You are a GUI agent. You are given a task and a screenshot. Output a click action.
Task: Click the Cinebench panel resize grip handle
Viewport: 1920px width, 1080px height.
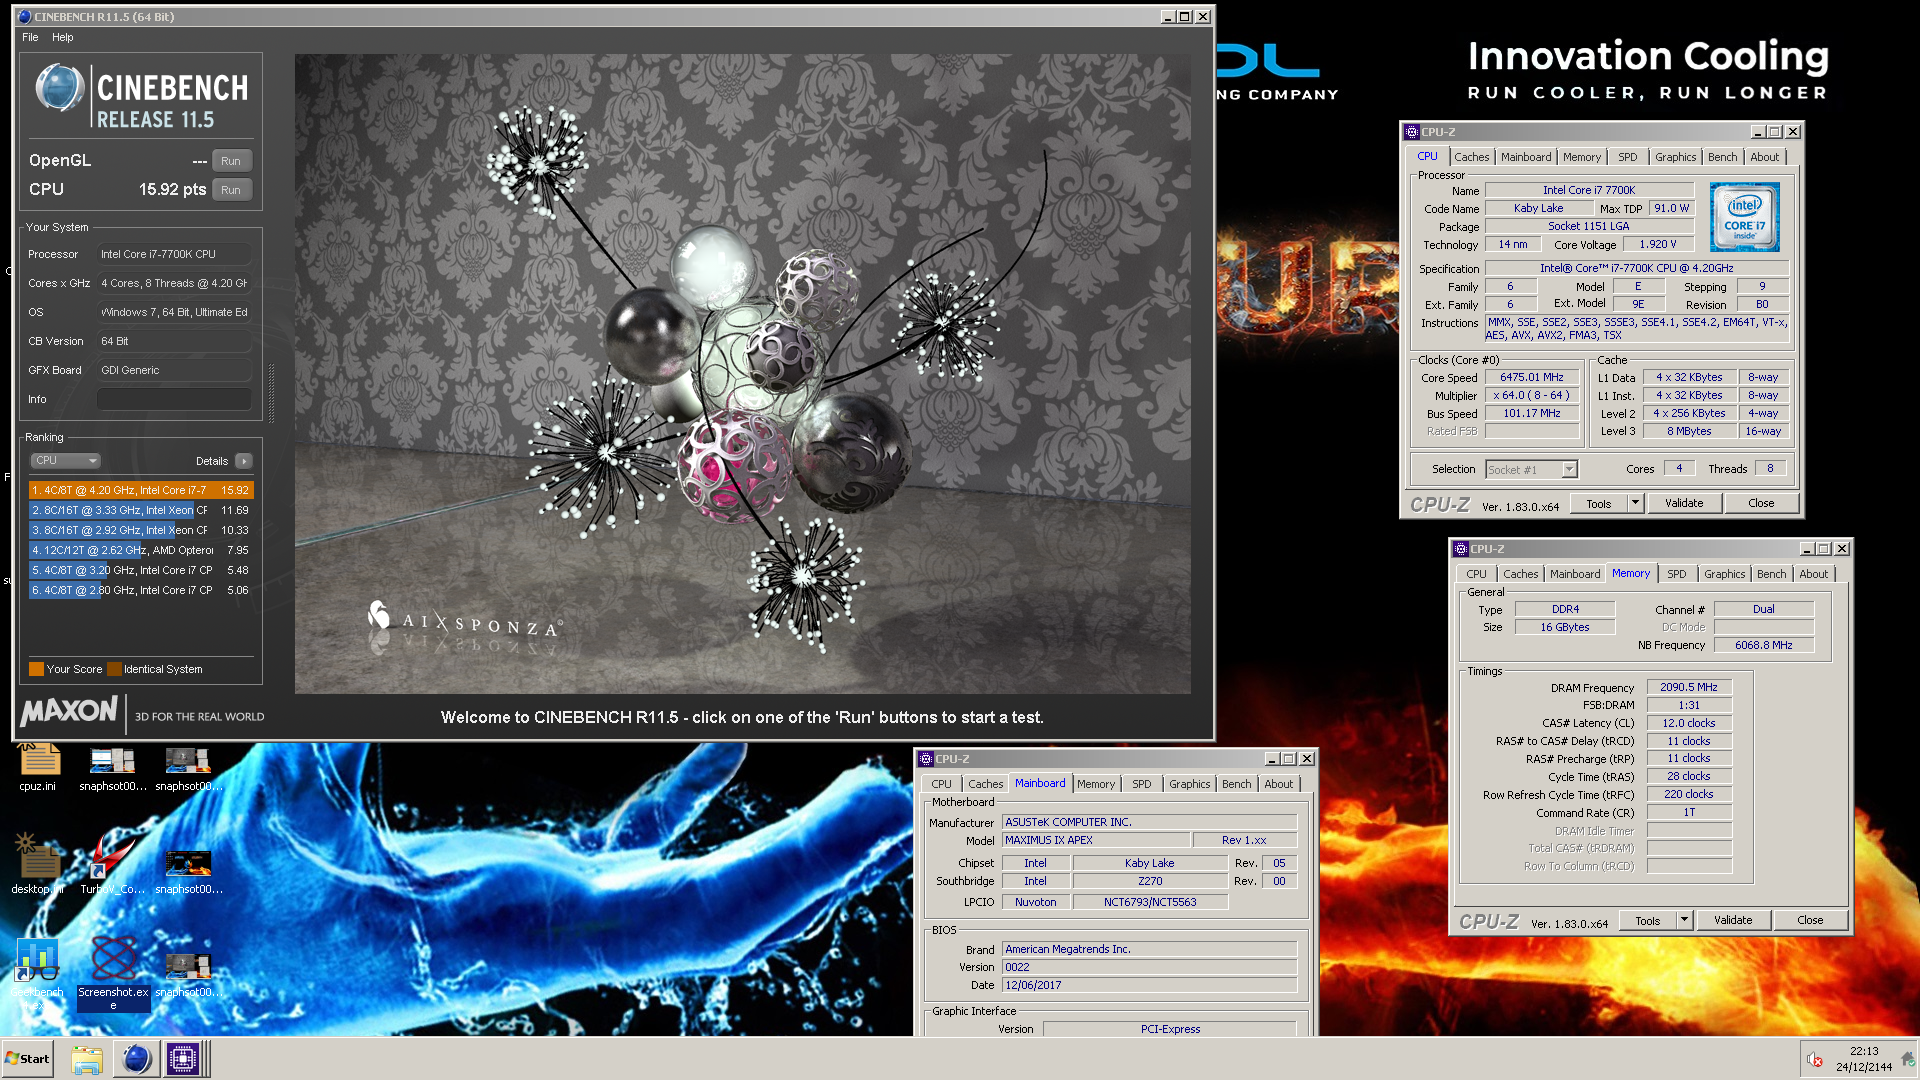pos(271,394)
